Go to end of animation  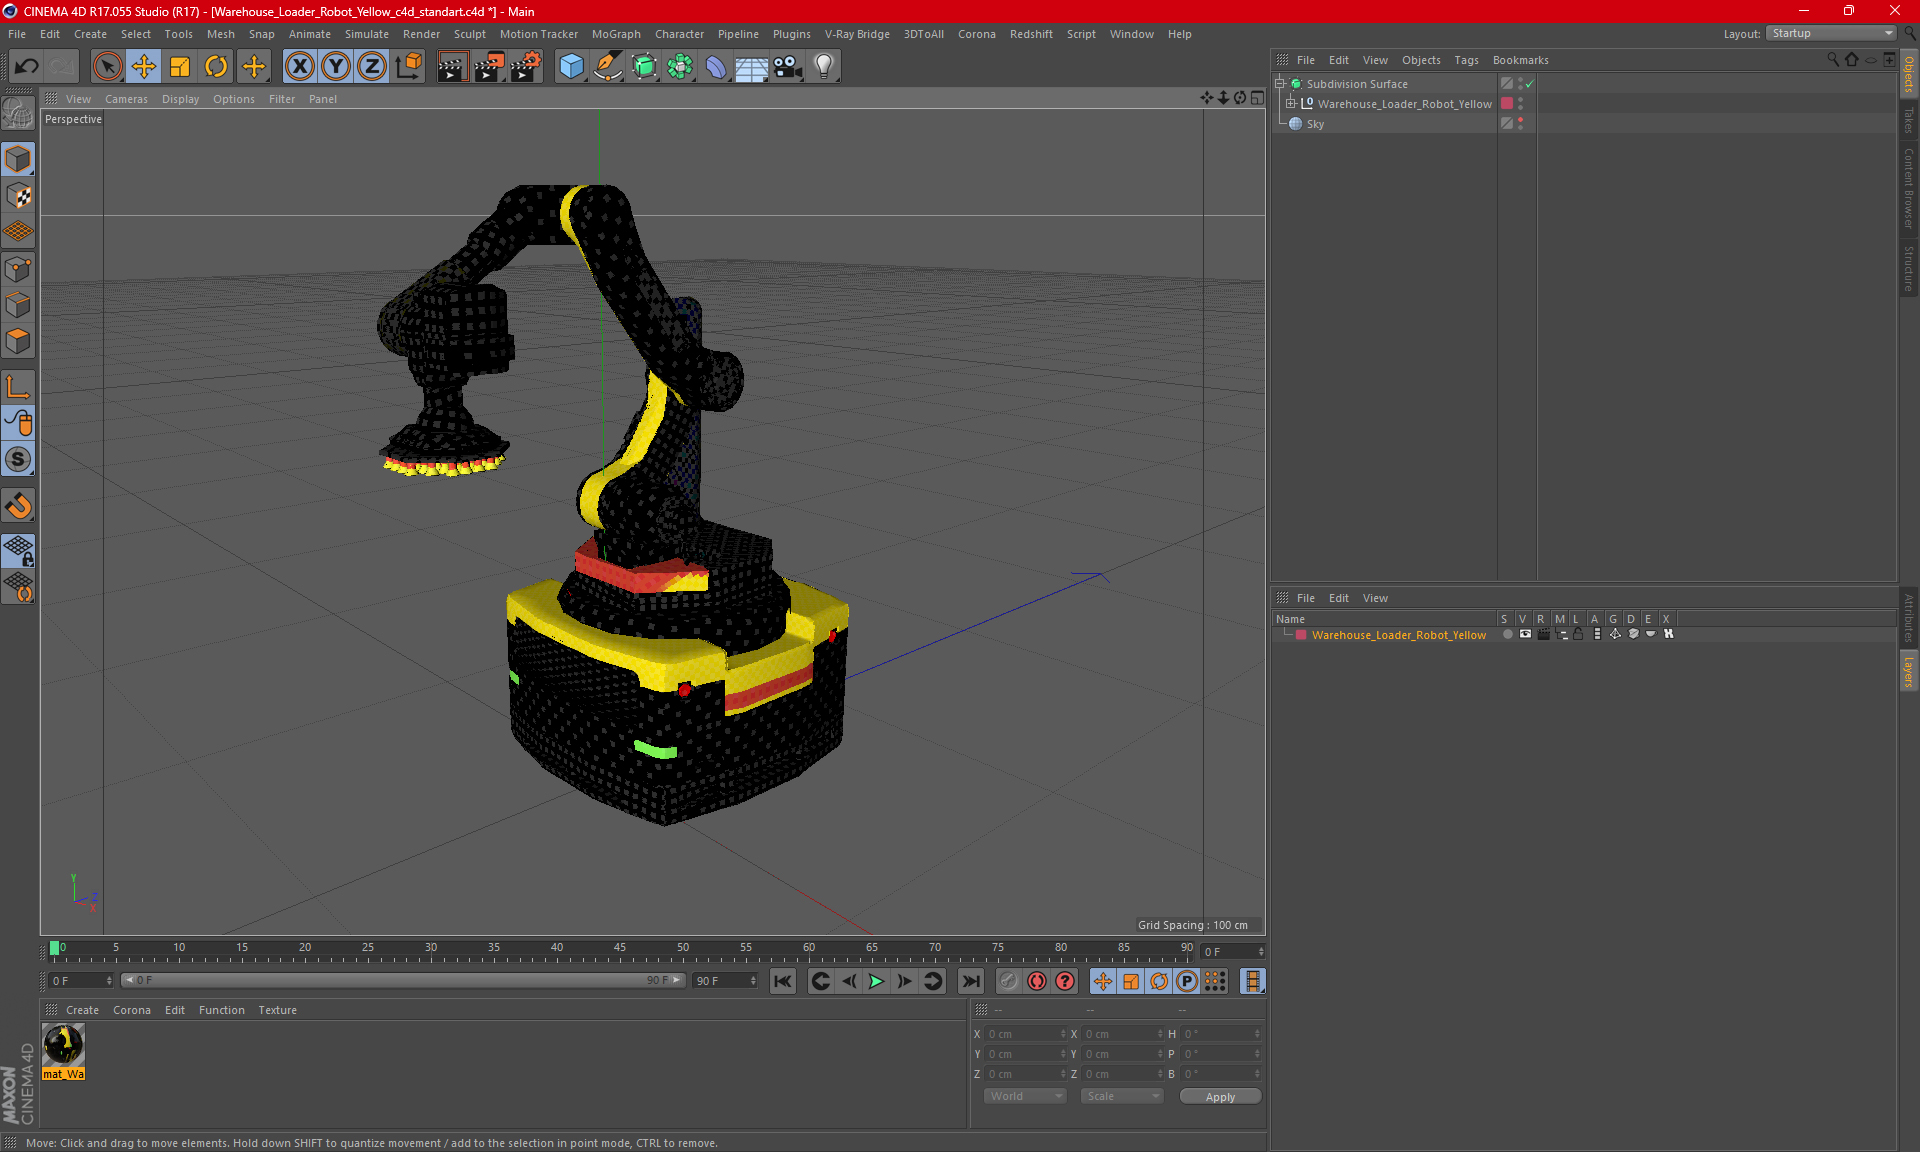tap(970, 981)
